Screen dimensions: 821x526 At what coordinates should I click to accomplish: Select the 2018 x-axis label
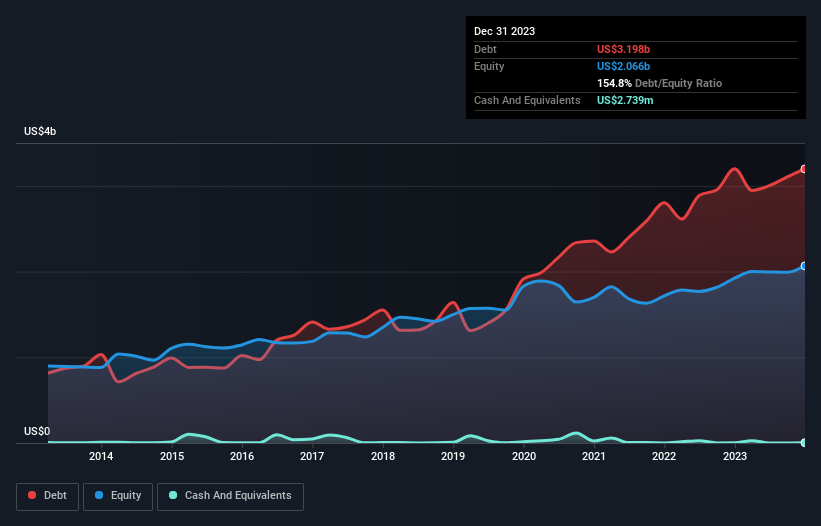tap(383, 456)
